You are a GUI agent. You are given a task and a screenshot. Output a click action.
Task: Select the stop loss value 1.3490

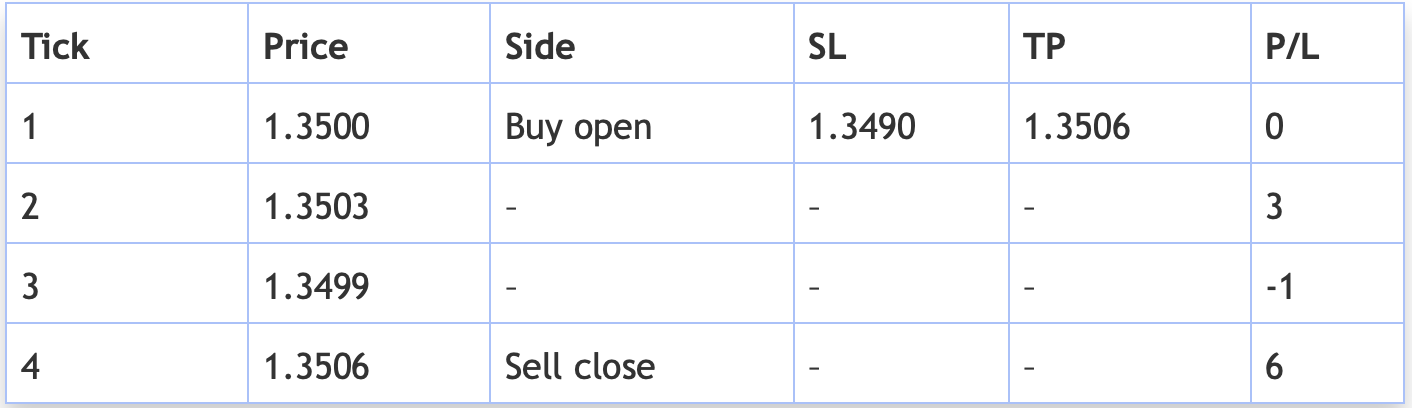point(861,127)
